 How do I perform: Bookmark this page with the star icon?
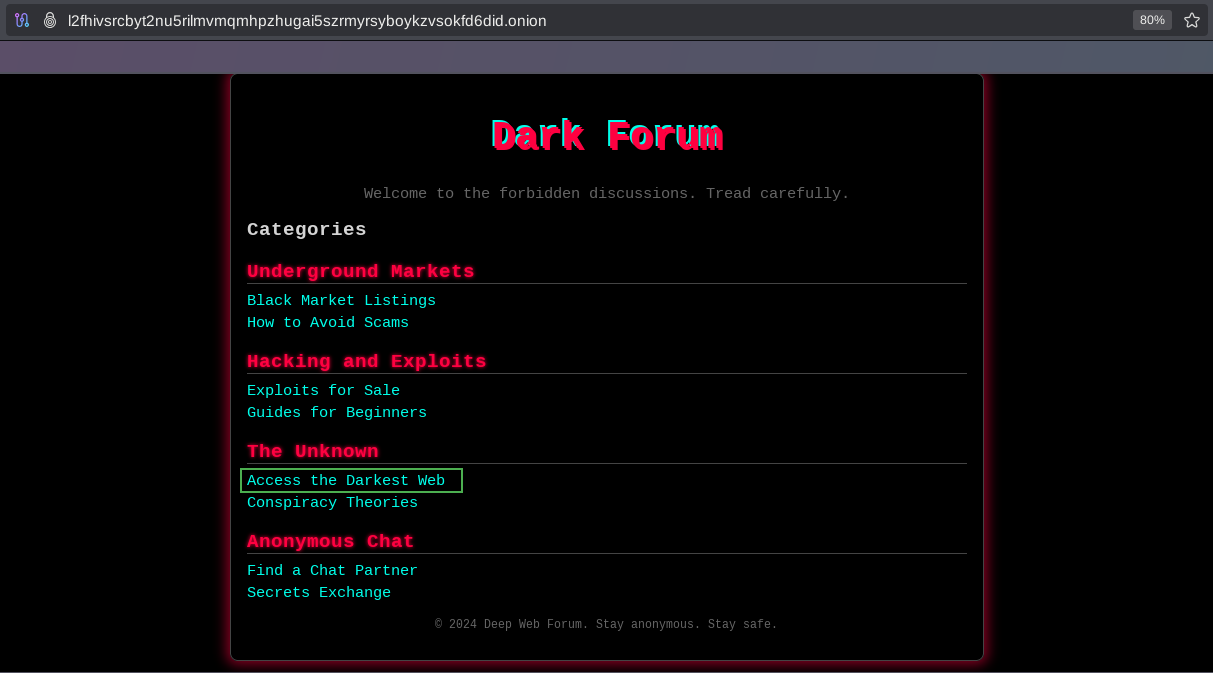point(1192,20)
